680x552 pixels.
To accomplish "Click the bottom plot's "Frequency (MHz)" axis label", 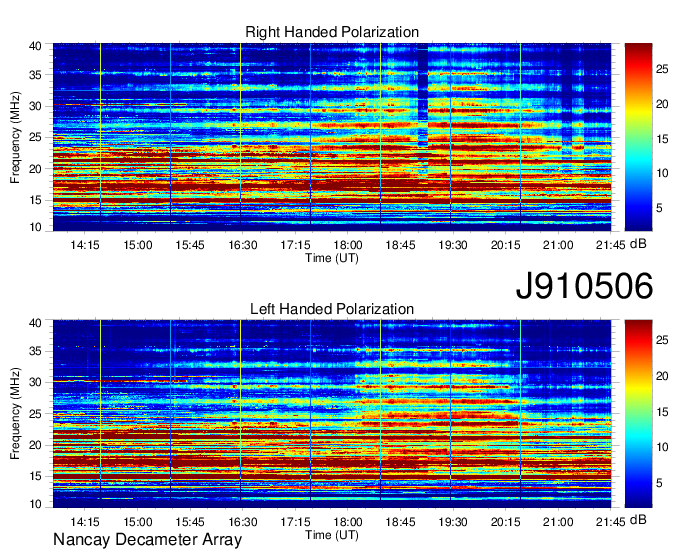I will 15,414.
